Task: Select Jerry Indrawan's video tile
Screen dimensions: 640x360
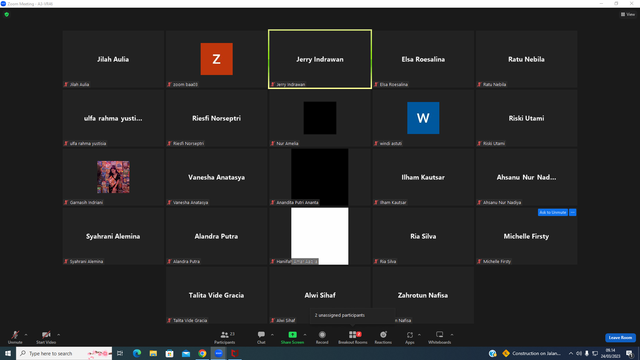Action: 320,59
